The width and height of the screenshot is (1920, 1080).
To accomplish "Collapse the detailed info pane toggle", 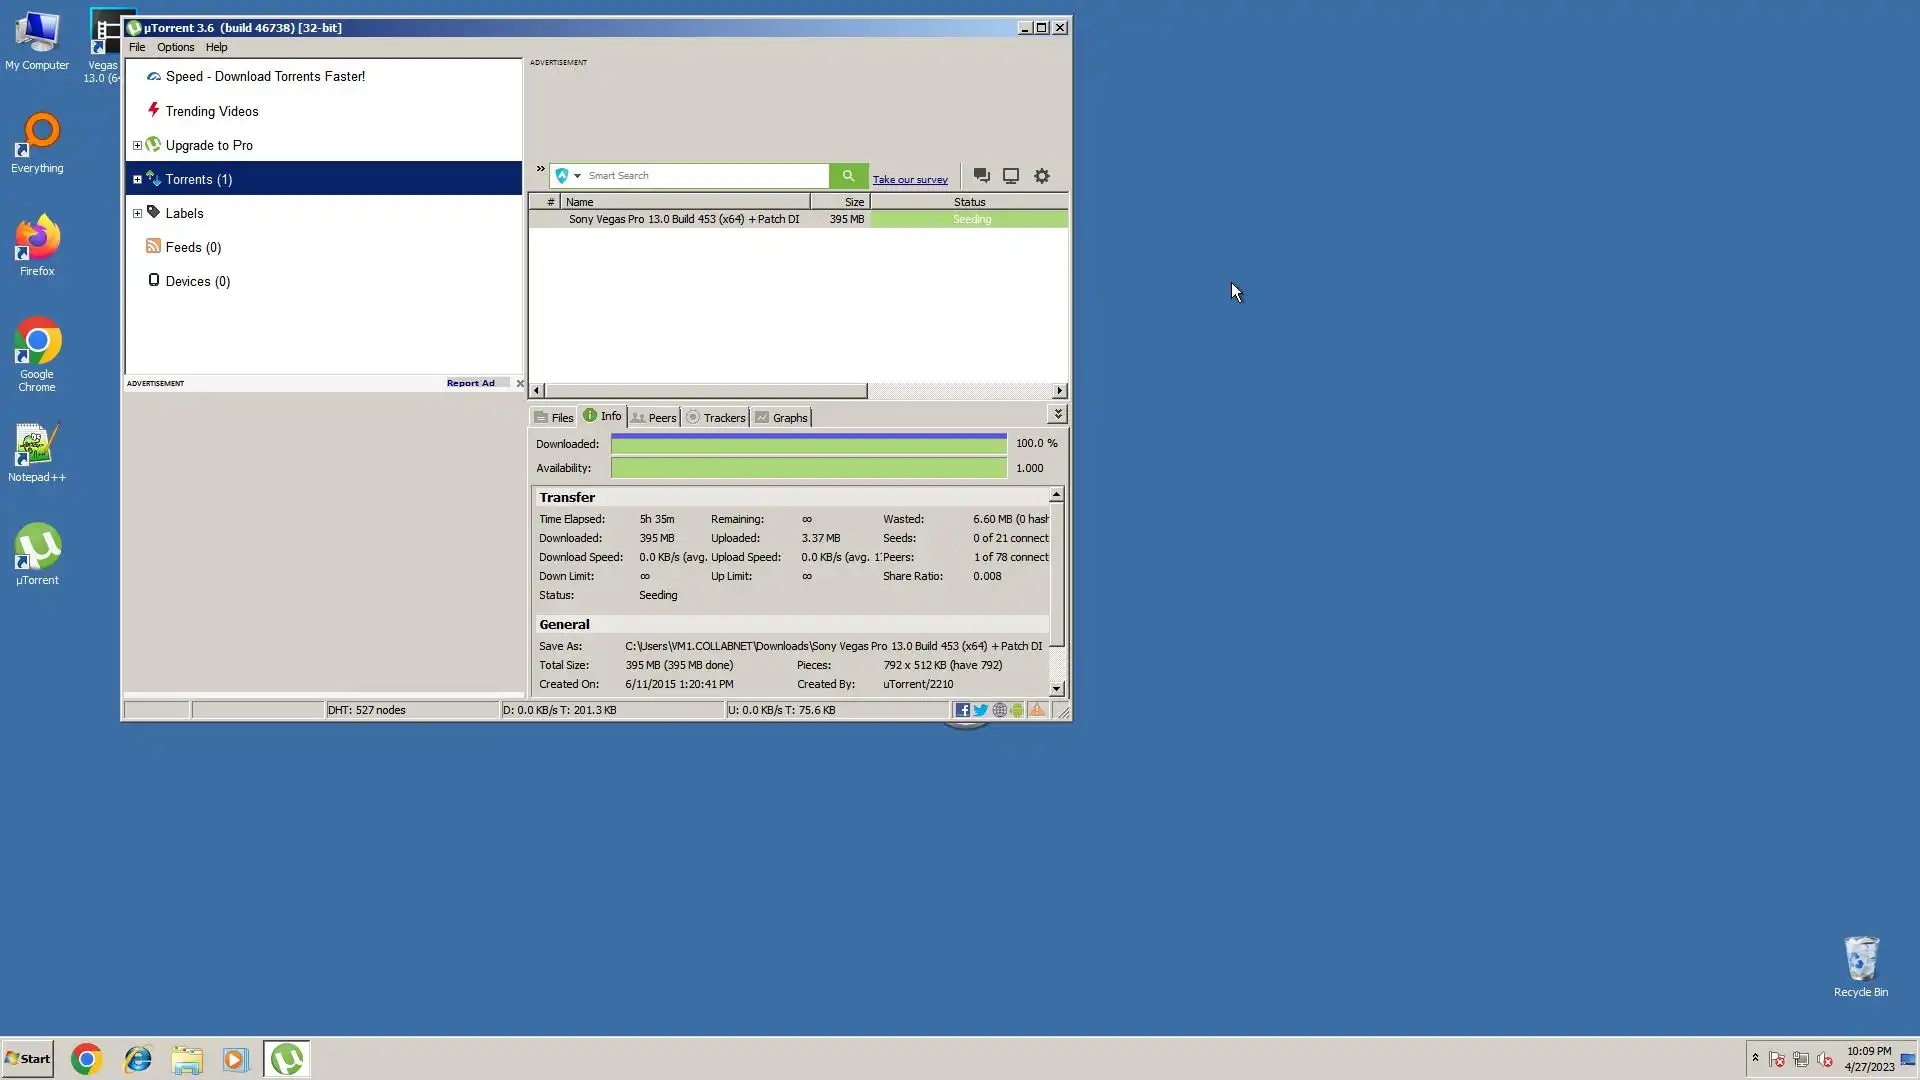I will point(1058,414).
